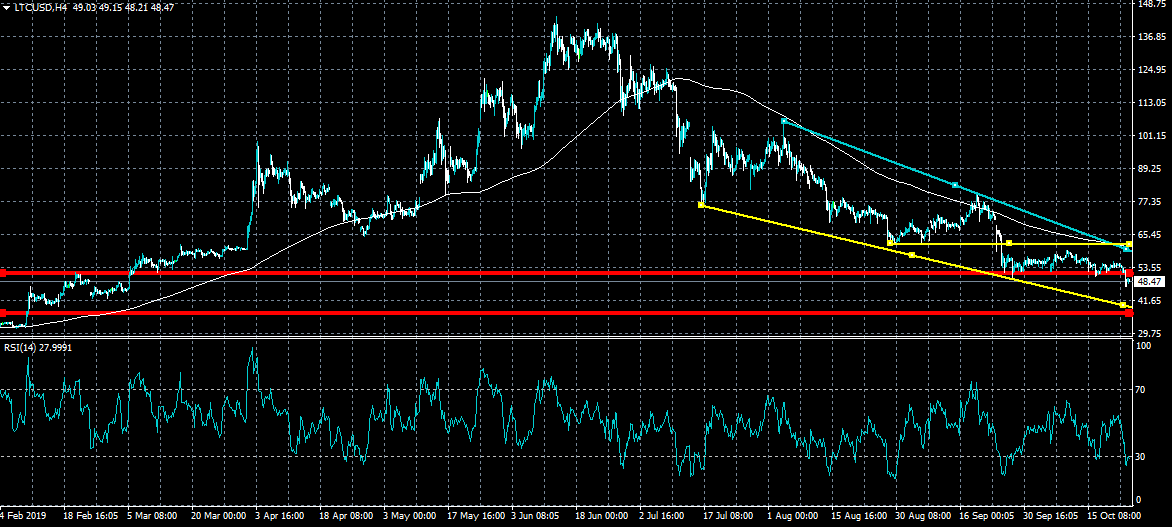The height and width of the screenshot is (527, 1172).
Task: Click the RSI scale value 30
Action: 1141,457
